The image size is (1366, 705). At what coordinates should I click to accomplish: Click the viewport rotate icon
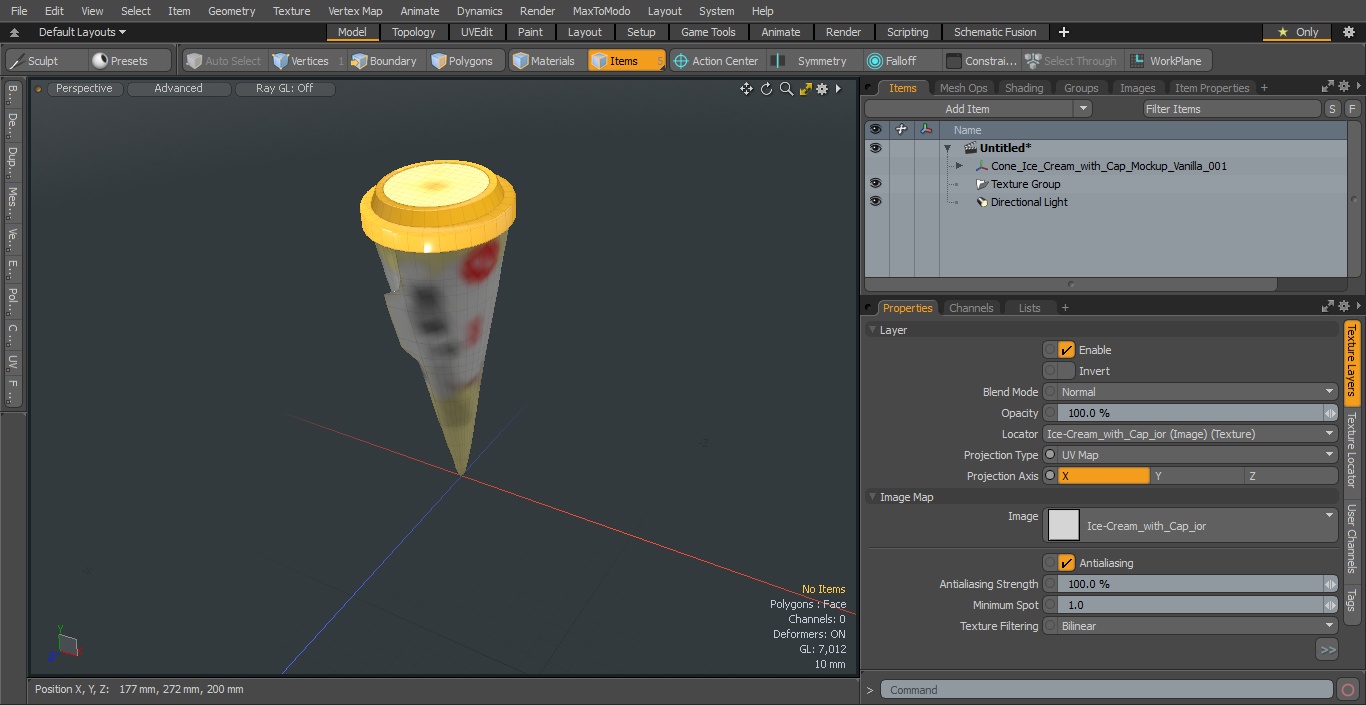pyautogui.click(x=767, y=89)
